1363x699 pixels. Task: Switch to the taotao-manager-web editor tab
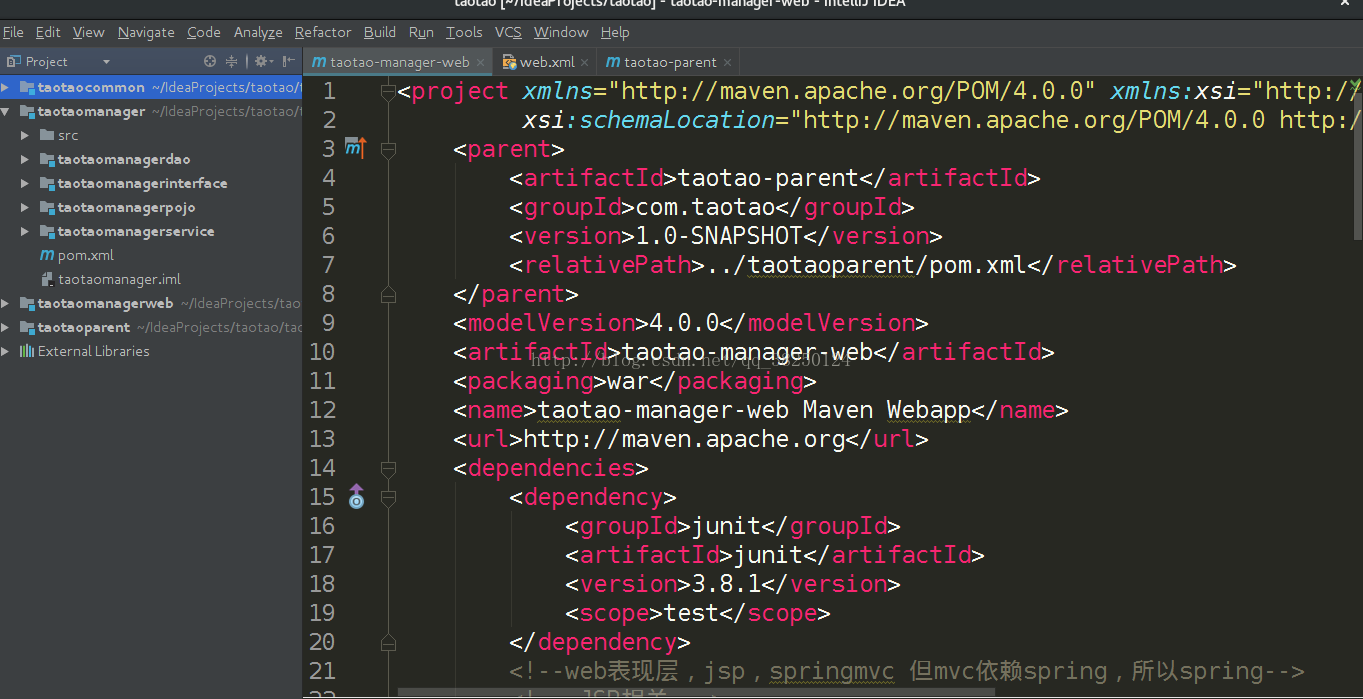398,62
